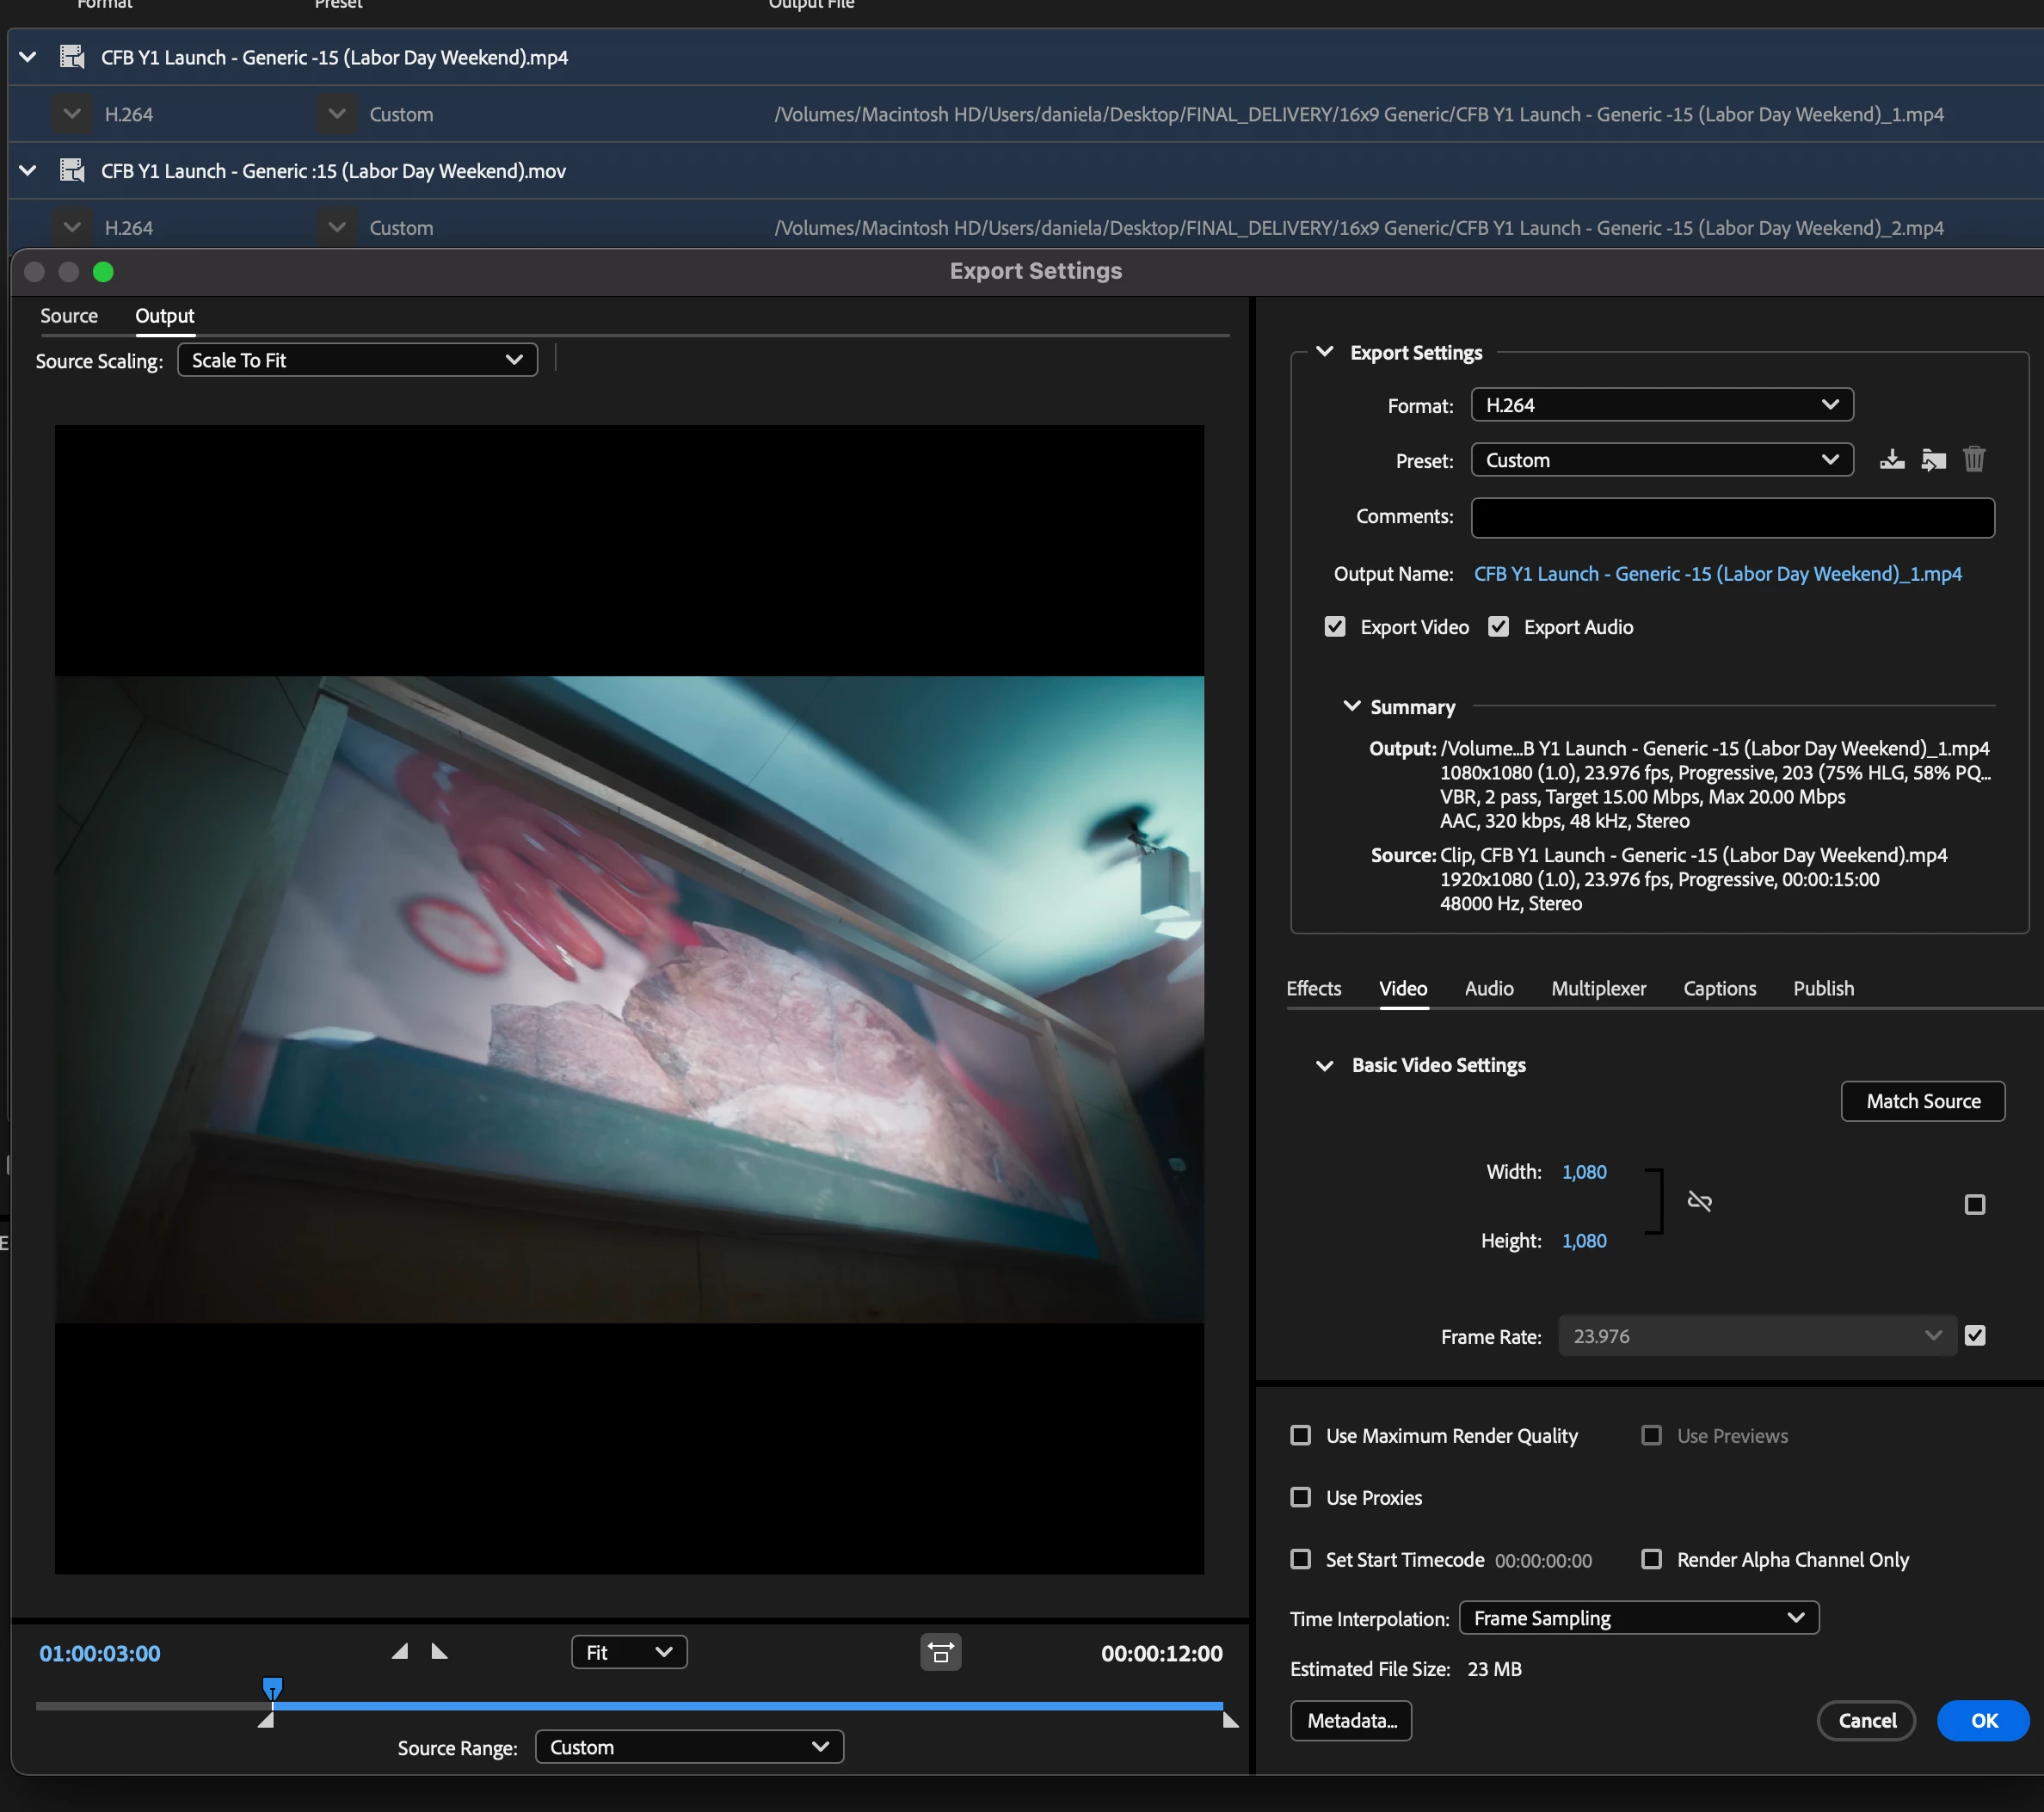The image size is (2044, 1812).
Task: Click the Set Out Point triangle
Action: tap(439, 1652)
